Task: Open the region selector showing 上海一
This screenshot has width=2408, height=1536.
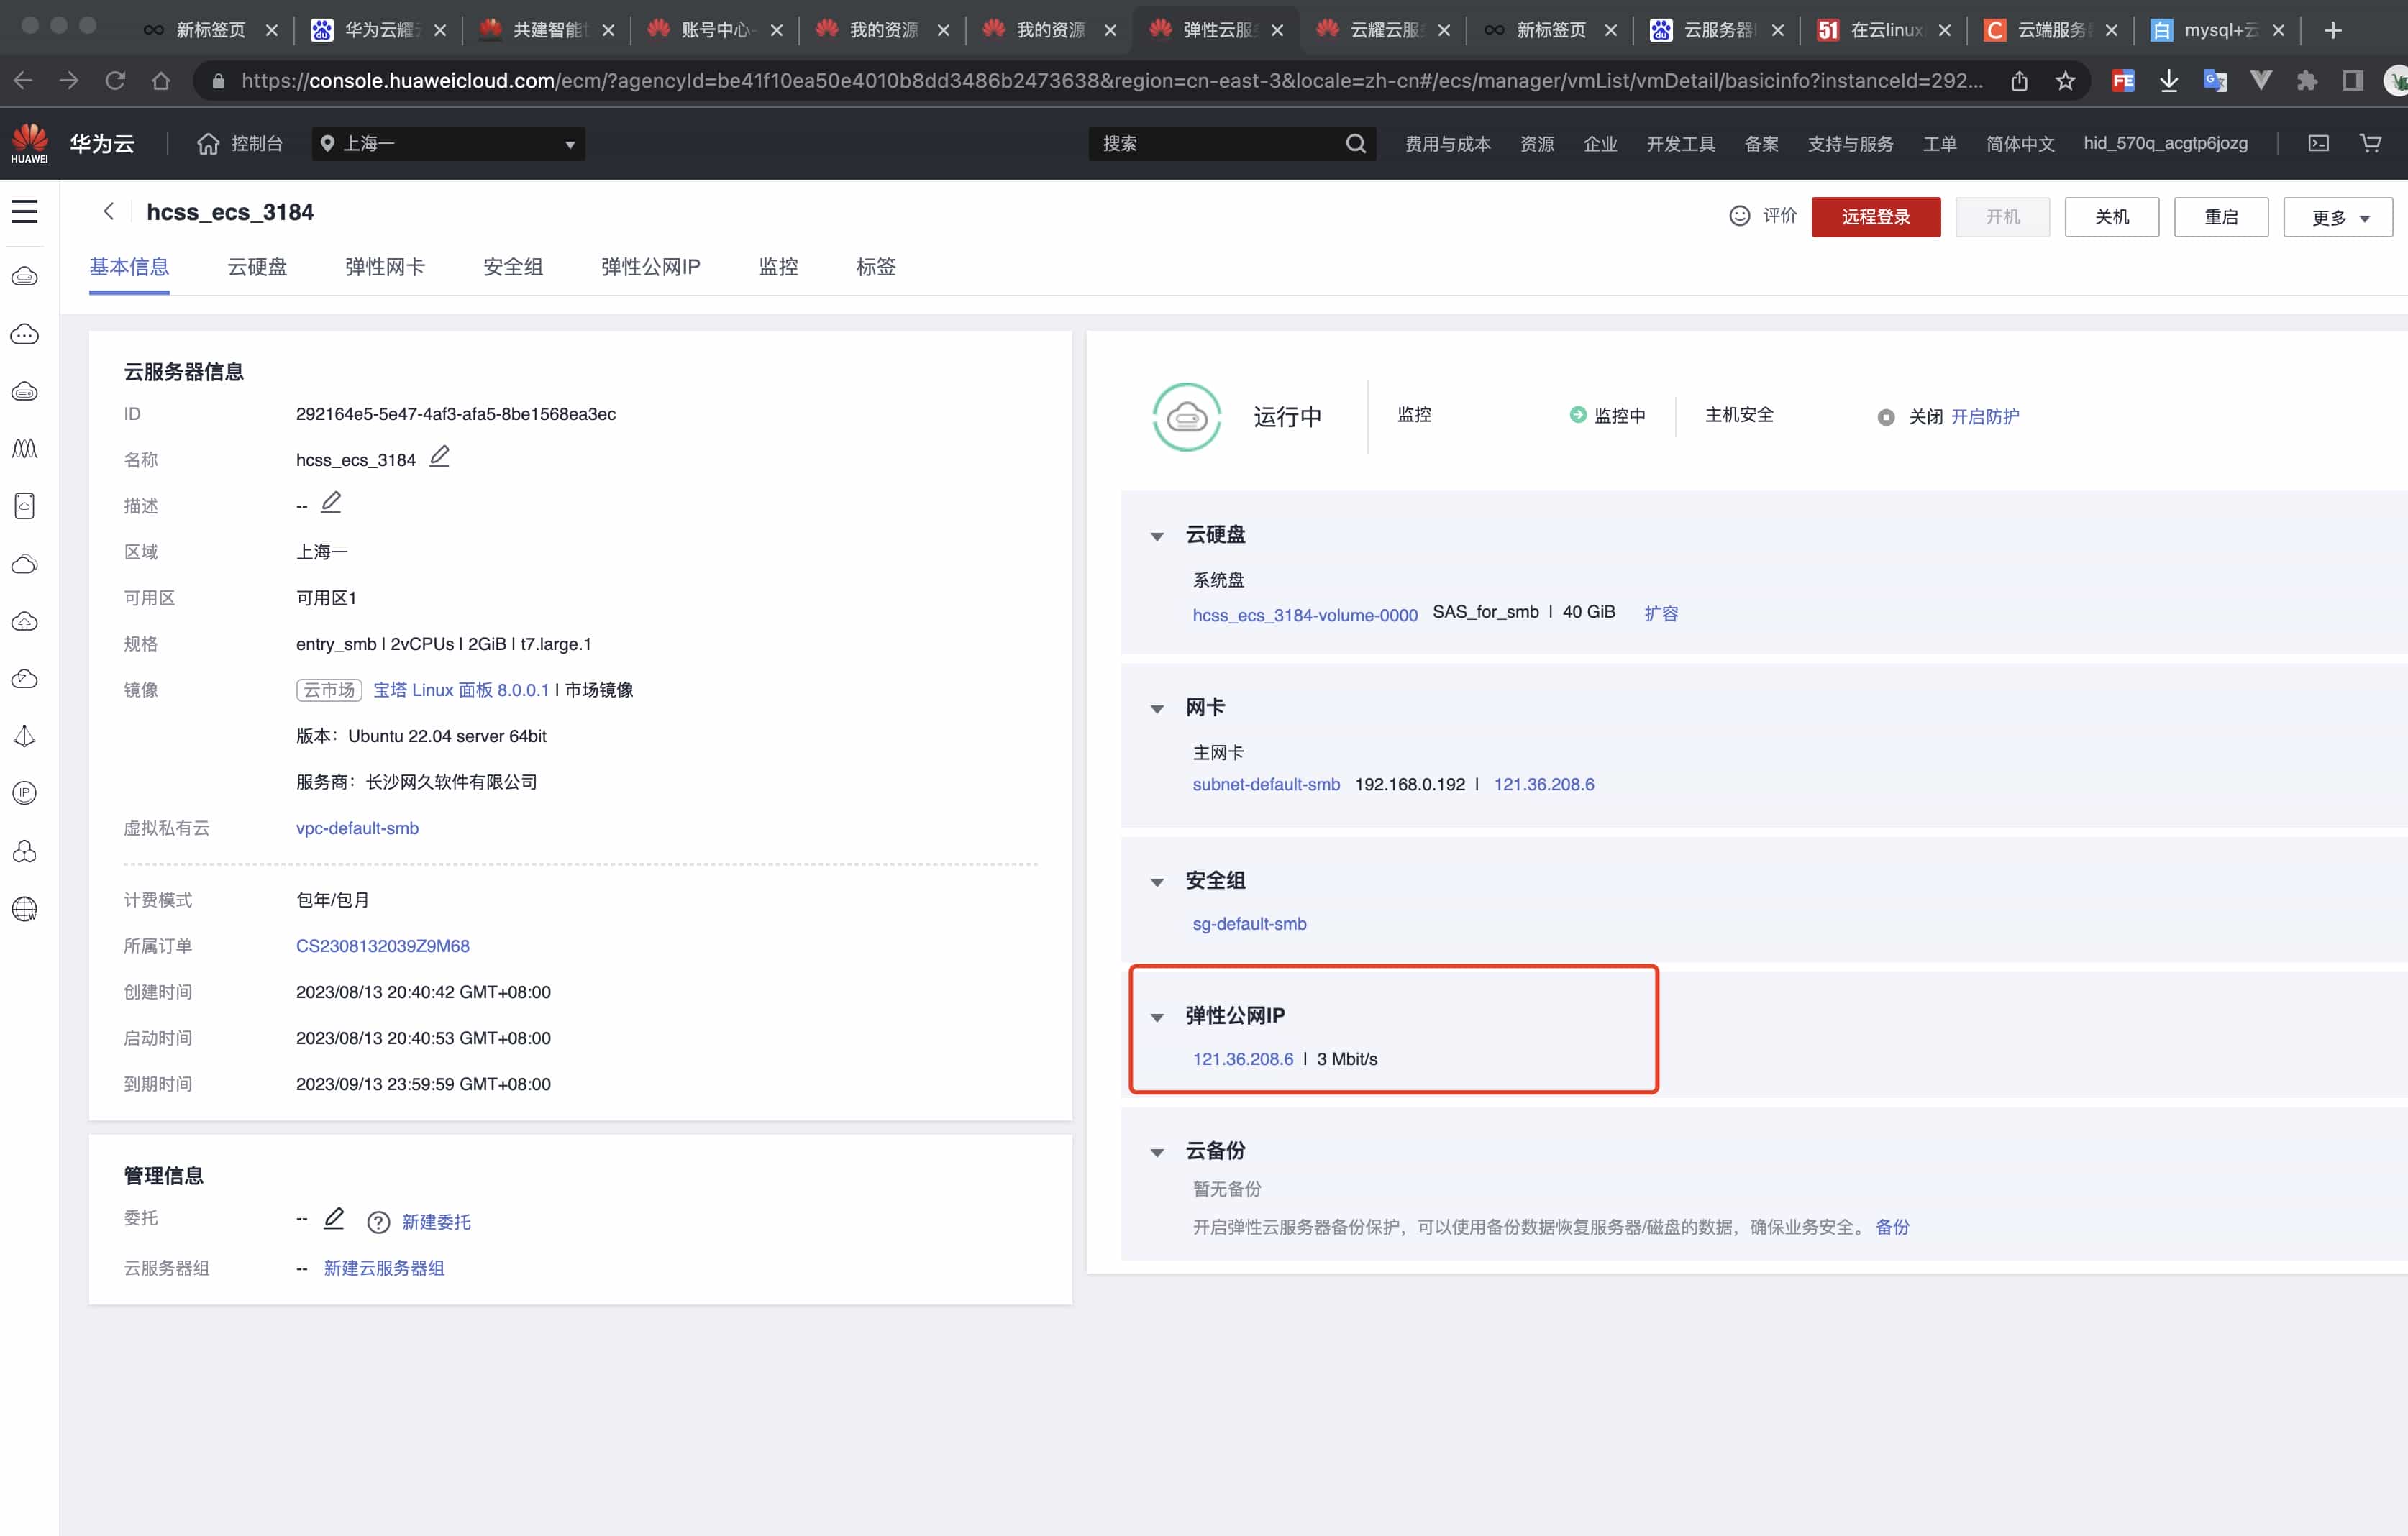Action: (x=447, y=143)
